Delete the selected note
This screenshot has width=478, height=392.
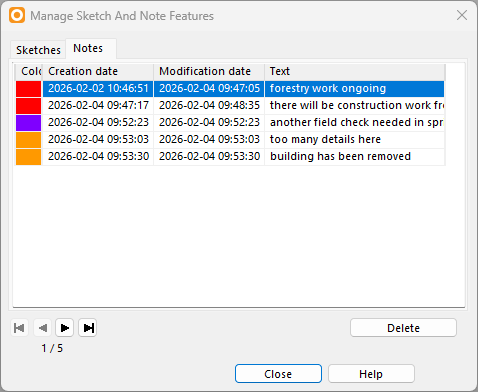[x=403, y=328]
